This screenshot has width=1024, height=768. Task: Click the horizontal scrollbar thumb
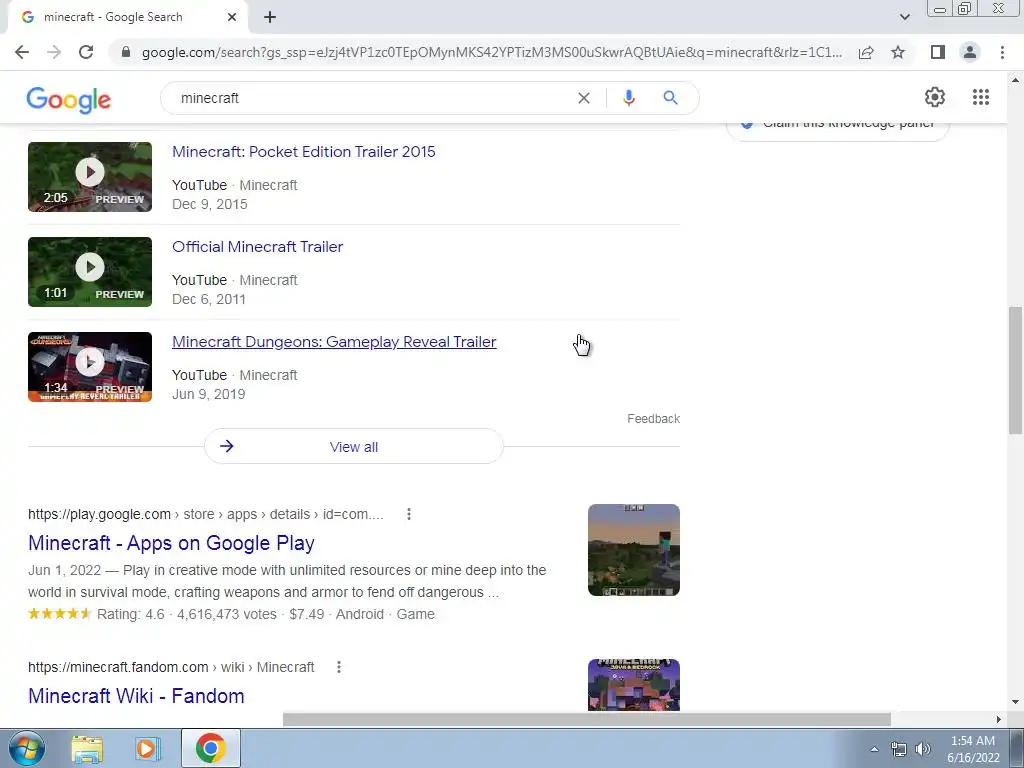tap(586, 719)
